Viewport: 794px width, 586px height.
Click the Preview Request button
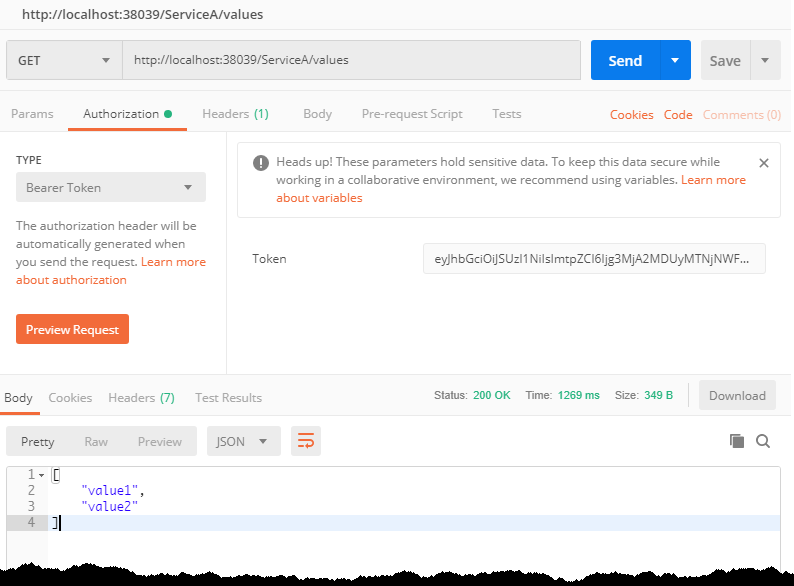[72, 329]
